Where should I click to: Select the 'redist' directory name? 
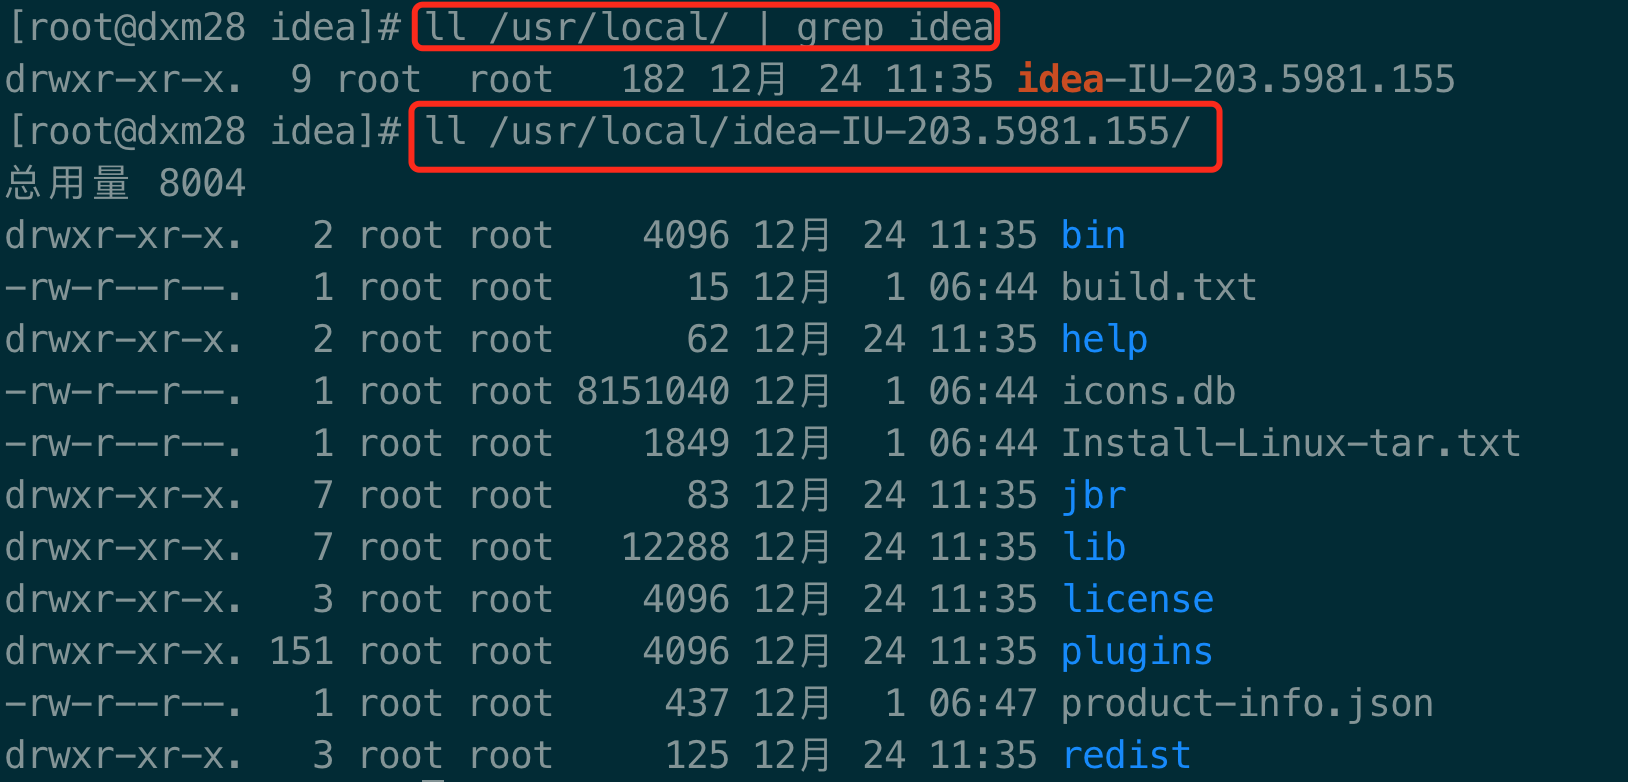click(x=1126, y=755)
